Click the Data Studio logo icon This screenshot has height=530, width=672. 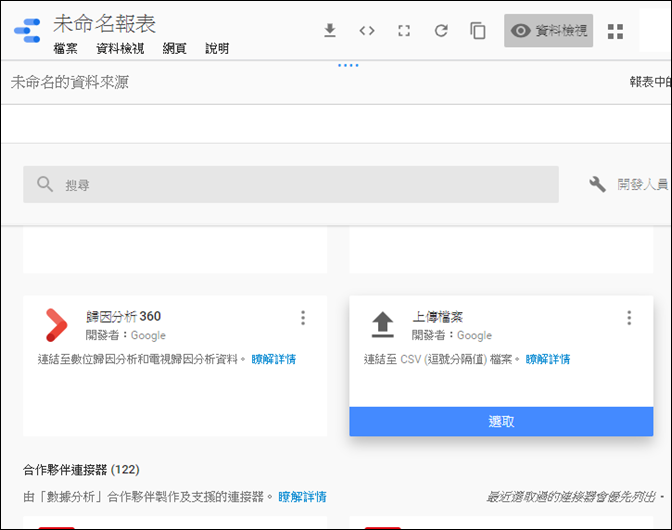[27, 30]
